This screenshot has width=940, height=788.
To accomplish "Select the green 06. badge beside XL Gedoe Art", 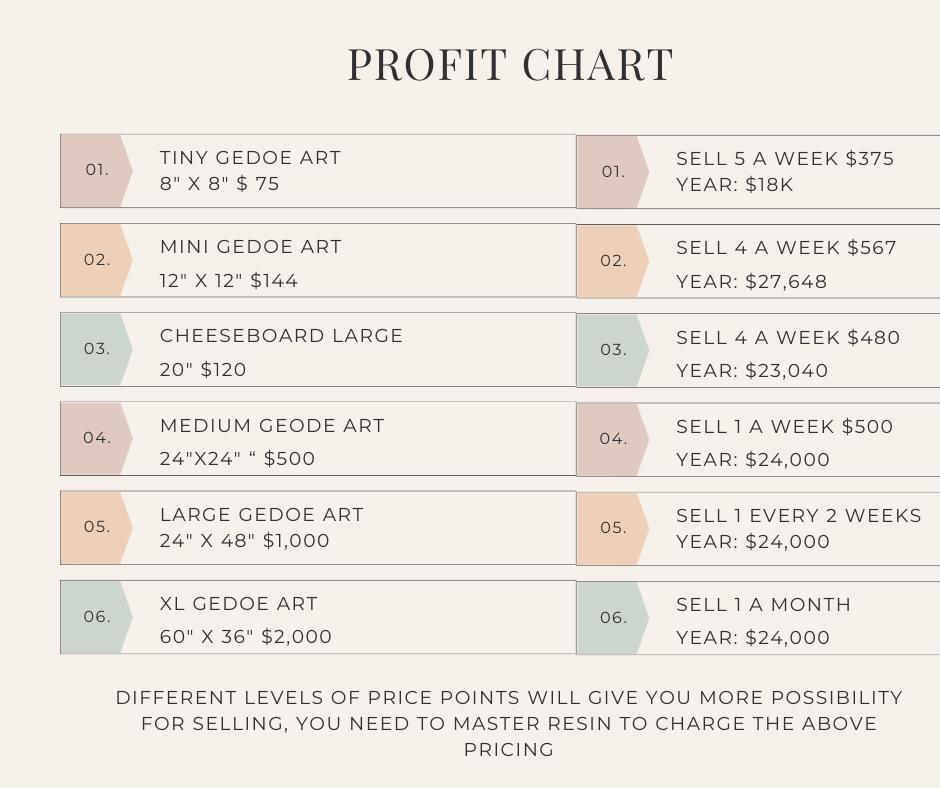I will [x=97, y=617].
